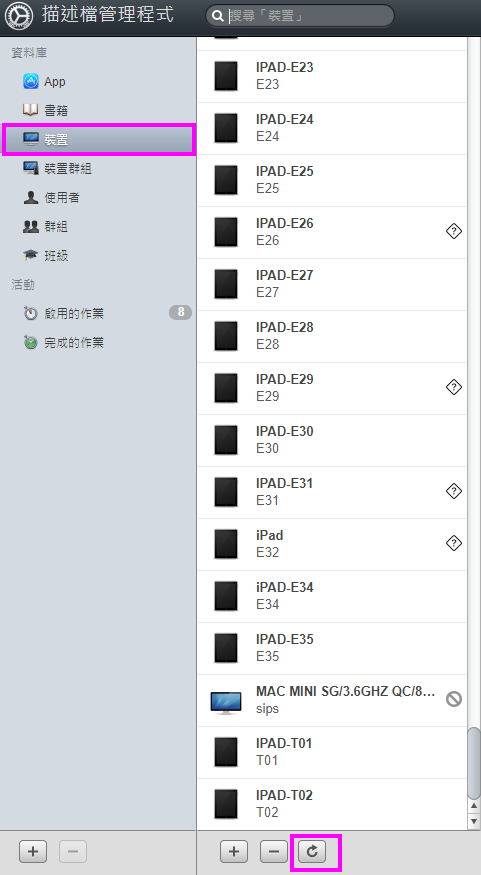This screenshot has height=875, width=481.
Task: Click the remove device minus button
Action: pyautogui.click(x=273, y=852)
